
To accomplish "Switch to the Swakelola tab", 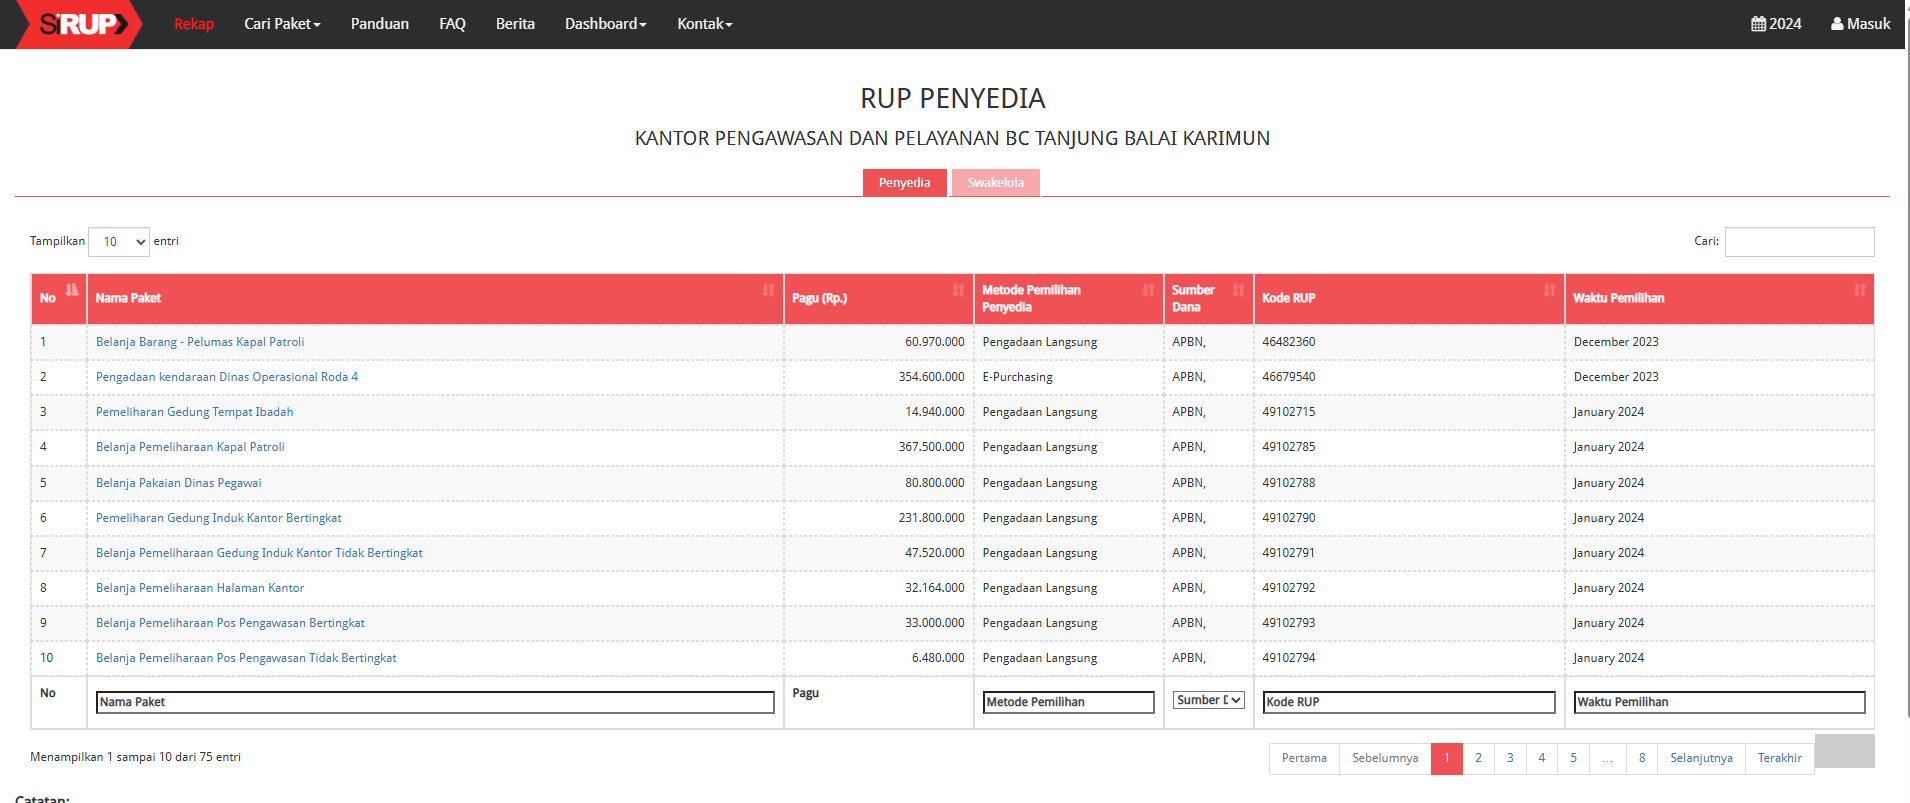I will [x=995, y=183].
